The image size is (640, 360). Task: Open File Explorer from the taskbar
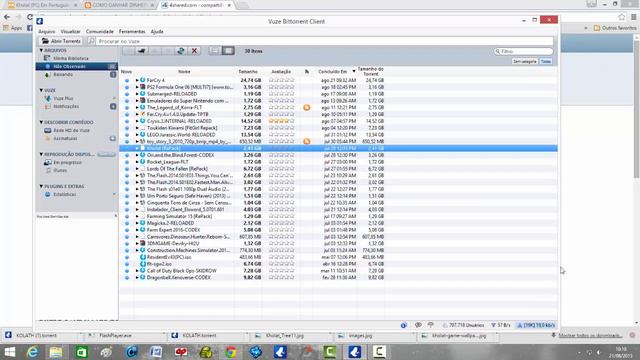coord(56,352)
